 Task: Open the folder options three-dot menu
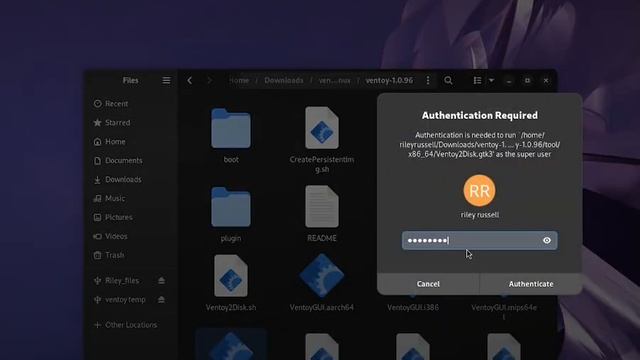[x=428, y=80]
